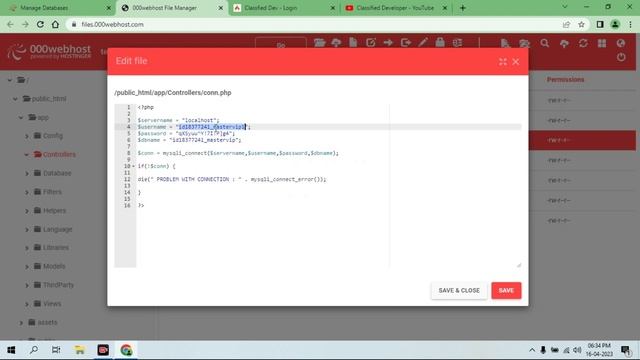
Task: Click the browser reload button
Action: (40, 24)
